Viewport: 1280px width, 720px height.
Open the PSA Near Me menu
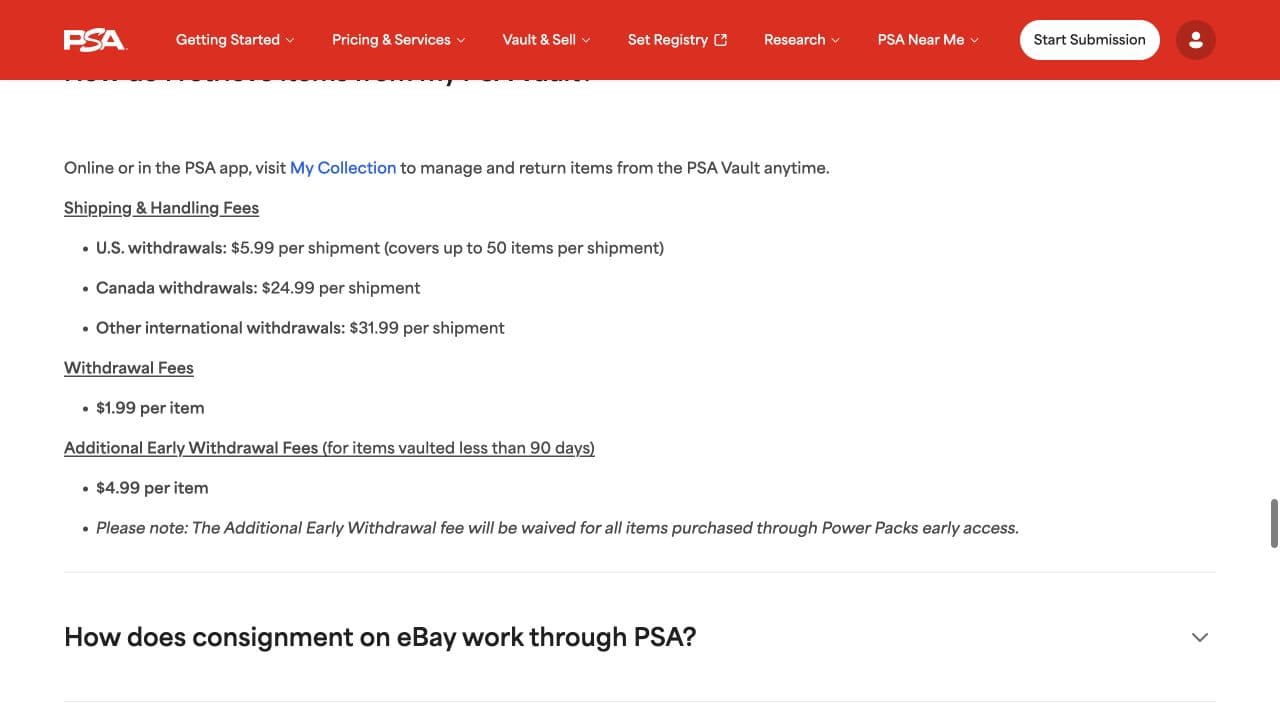pos(928,40)
